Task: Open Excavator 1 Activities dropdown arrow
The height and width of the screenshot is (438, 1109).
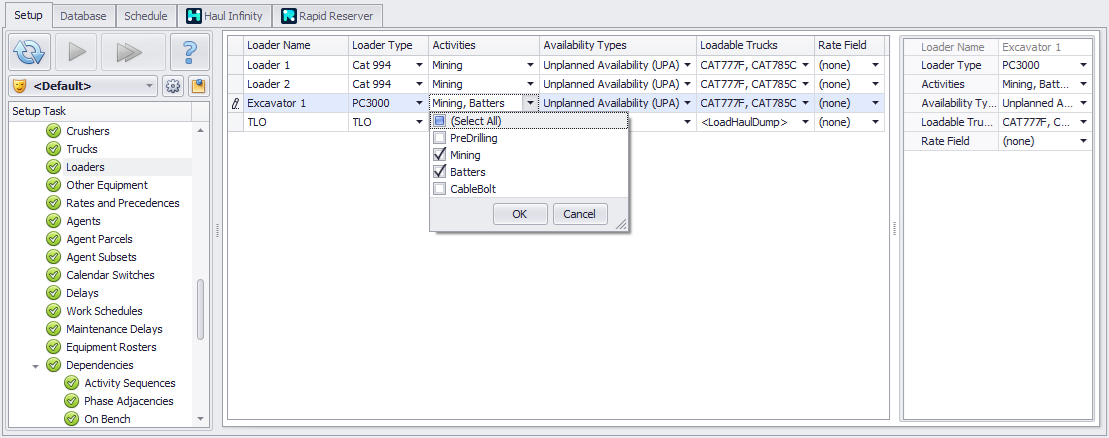Action: pyautogui.click(x=530, y=103)
